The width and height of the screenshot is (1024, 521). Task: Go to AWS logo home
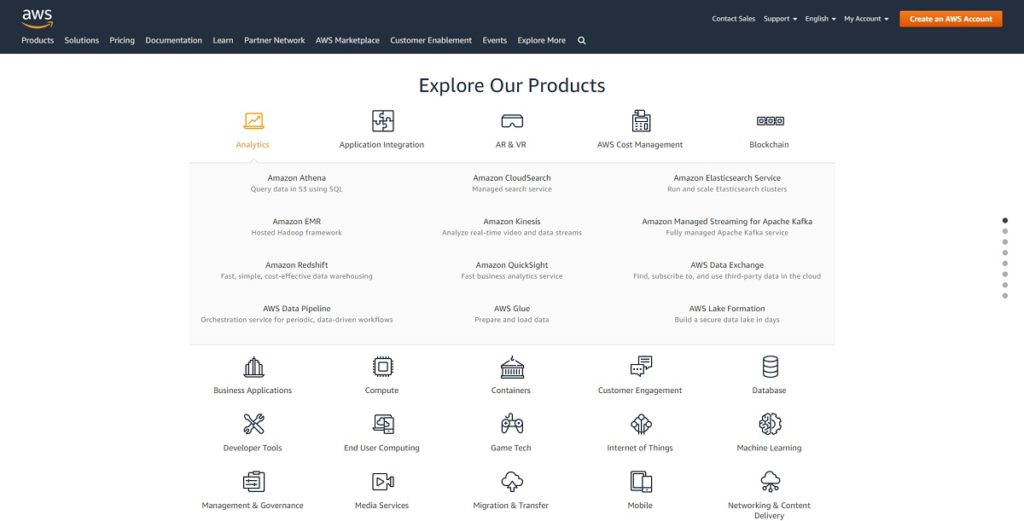pos(37,17)
